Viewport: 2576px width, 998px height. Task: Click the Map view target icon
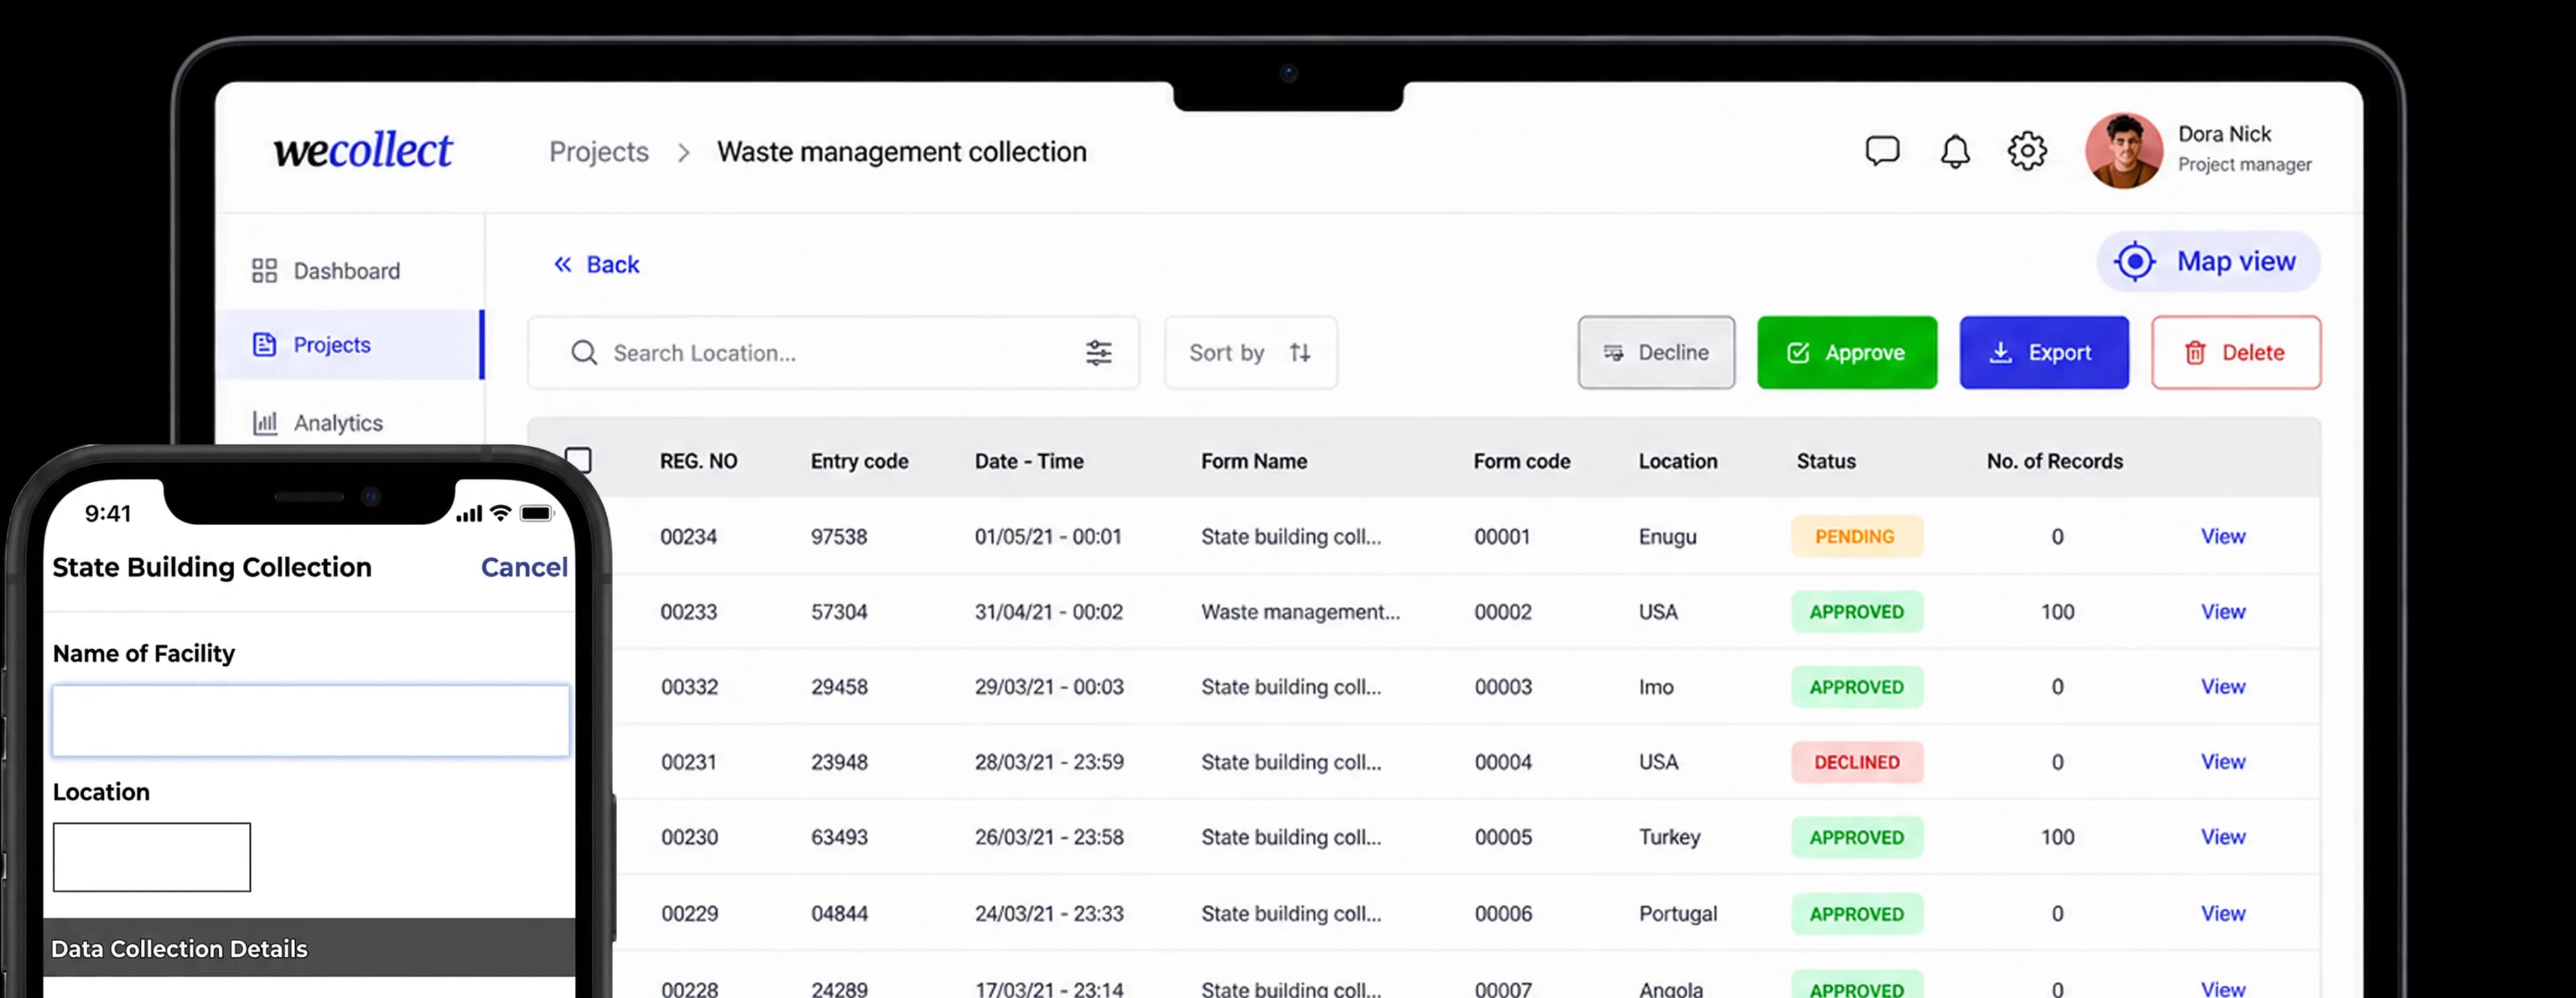pos(2134,262)
